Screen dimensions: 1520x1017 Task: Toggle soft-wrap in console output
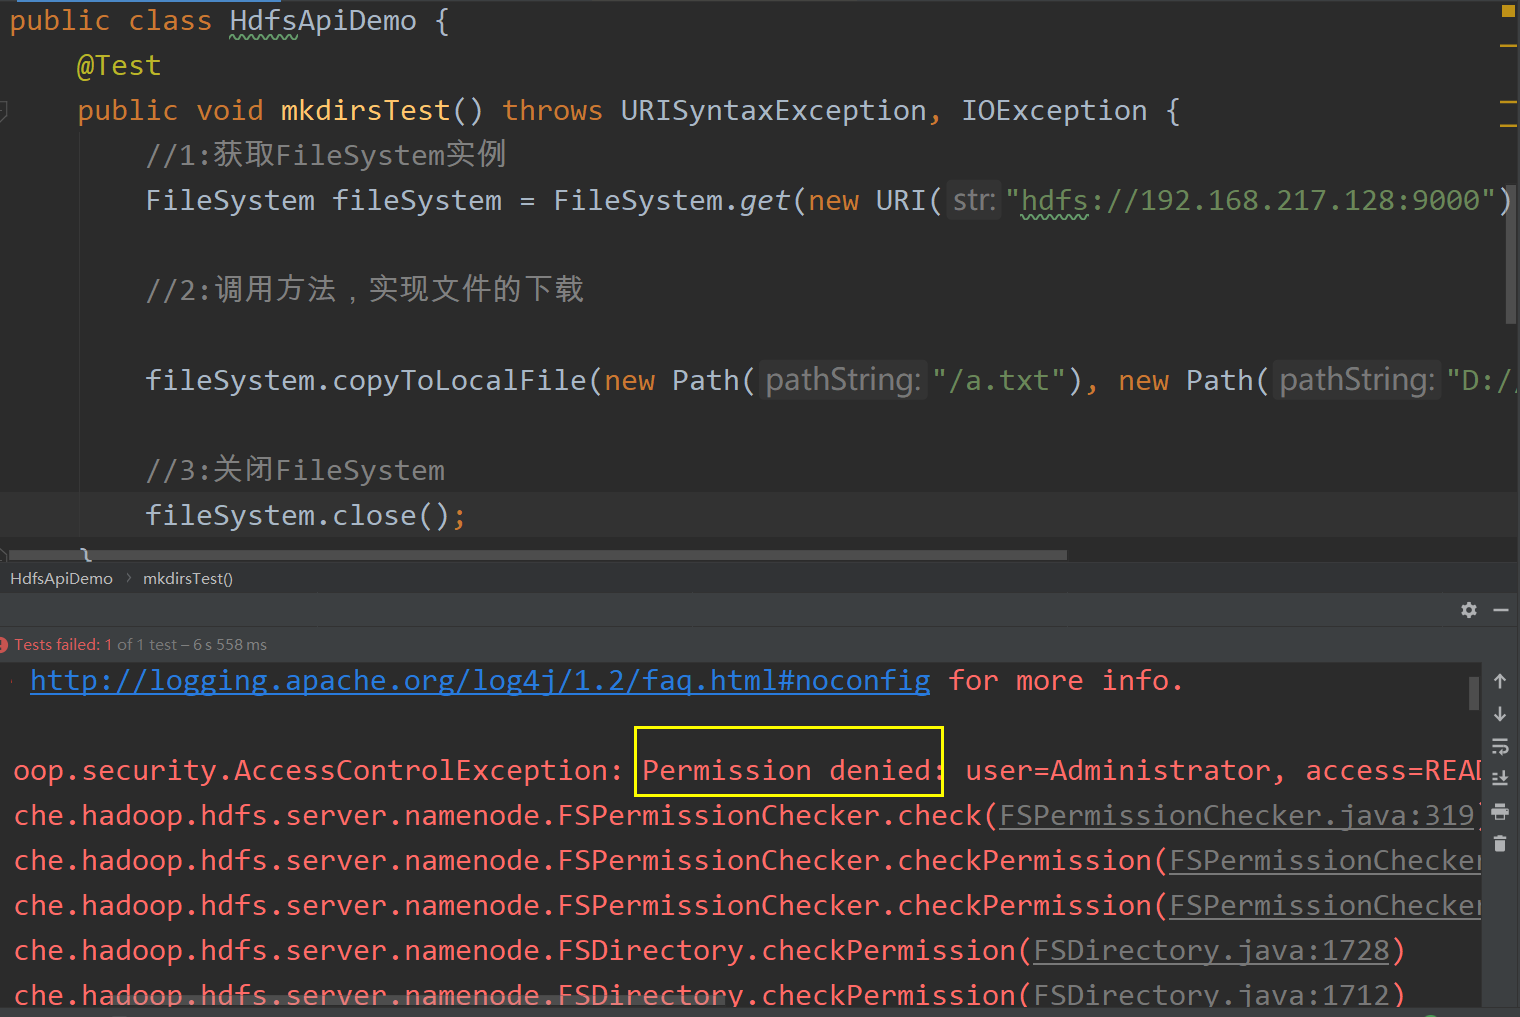pyautogui.click(x=1500, y=746)
